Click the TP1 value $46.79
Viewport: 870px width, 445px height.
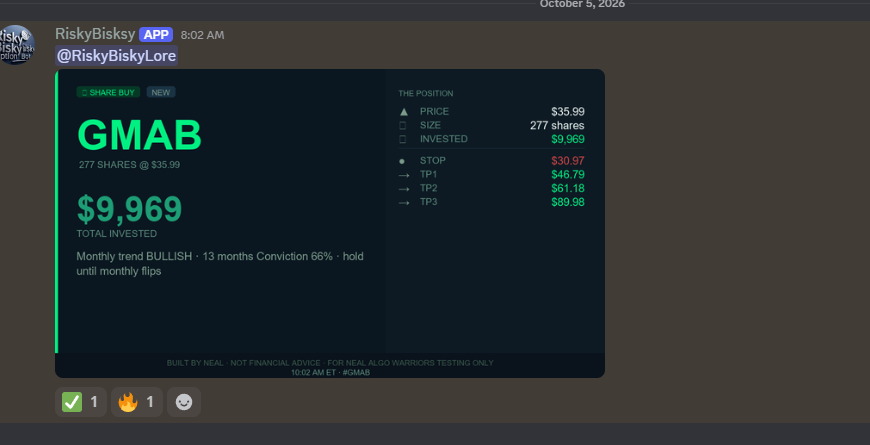click(568, 175)
